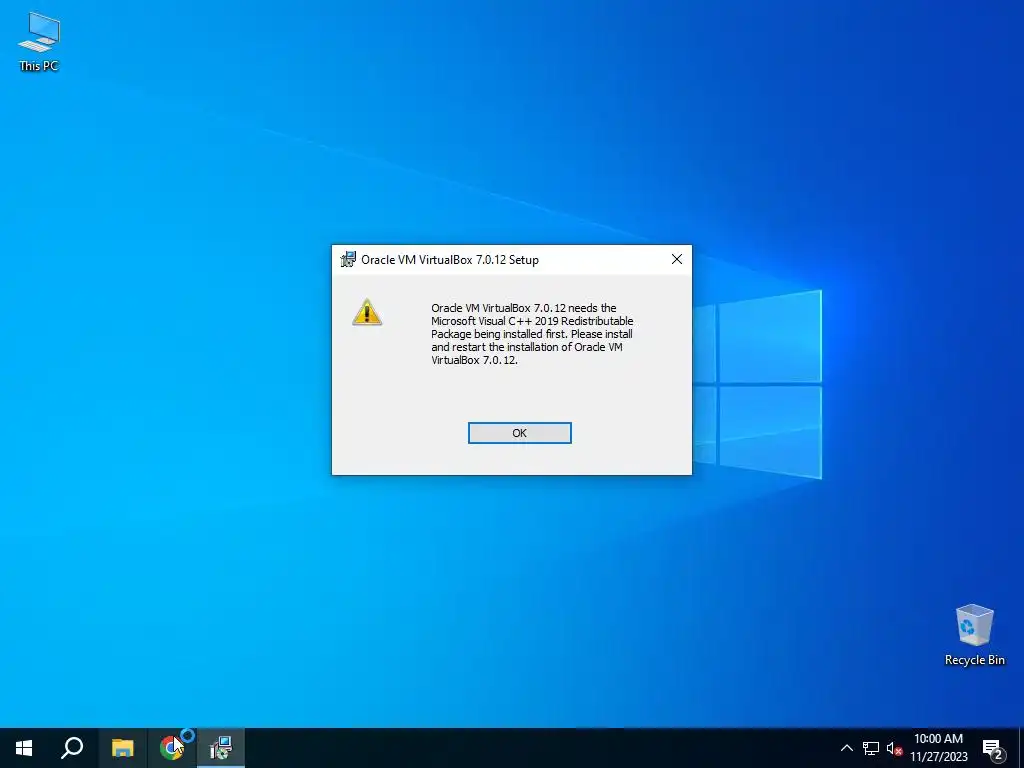Open taskbar search
Image resolution: width=1024 pixels, height=768 pixels.
(x=72, y=748)
